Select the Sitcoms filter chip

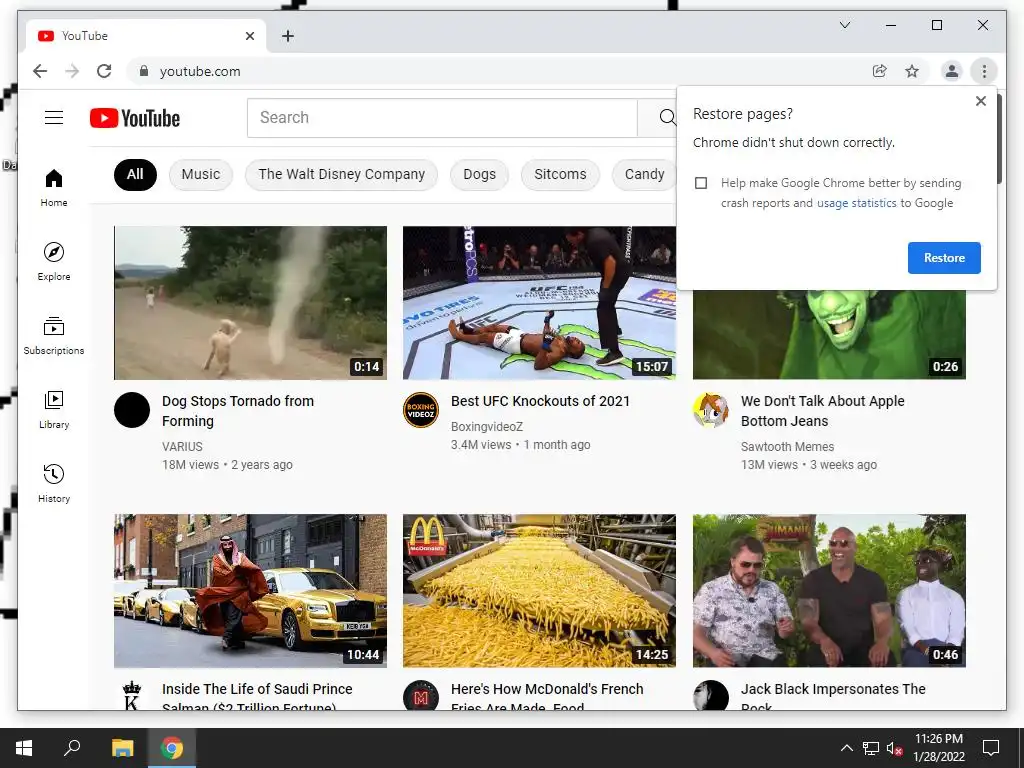tap(560, 174)
